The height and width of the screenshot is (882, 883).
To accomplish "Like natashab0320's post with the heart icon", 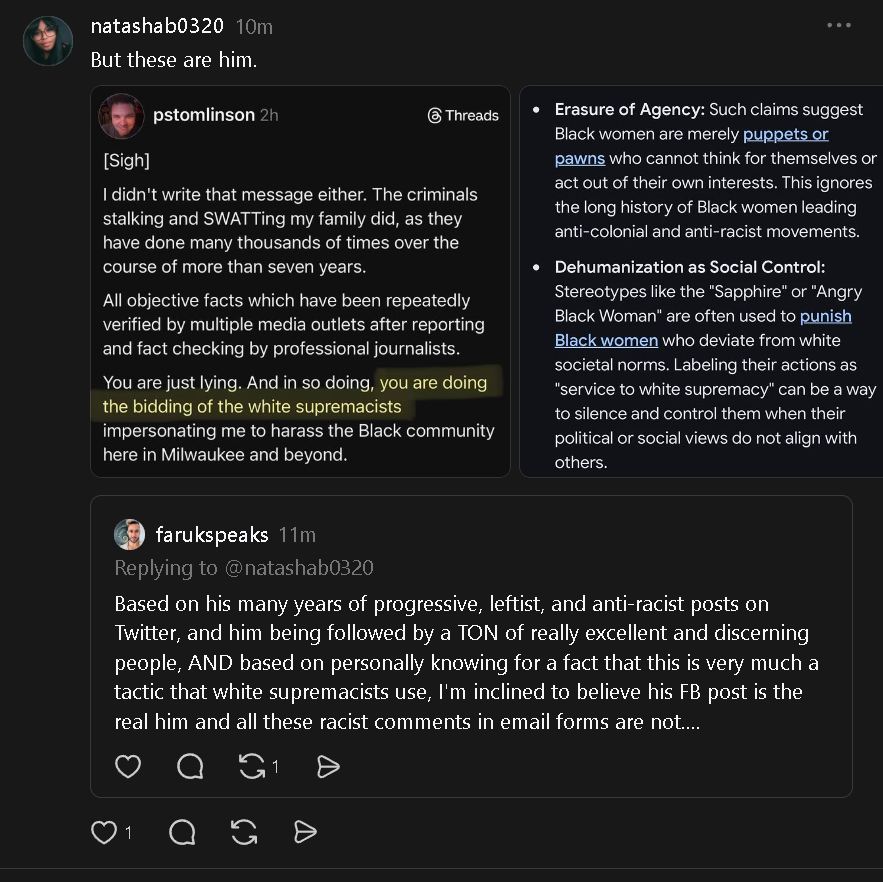I will [x=104, y=832].
